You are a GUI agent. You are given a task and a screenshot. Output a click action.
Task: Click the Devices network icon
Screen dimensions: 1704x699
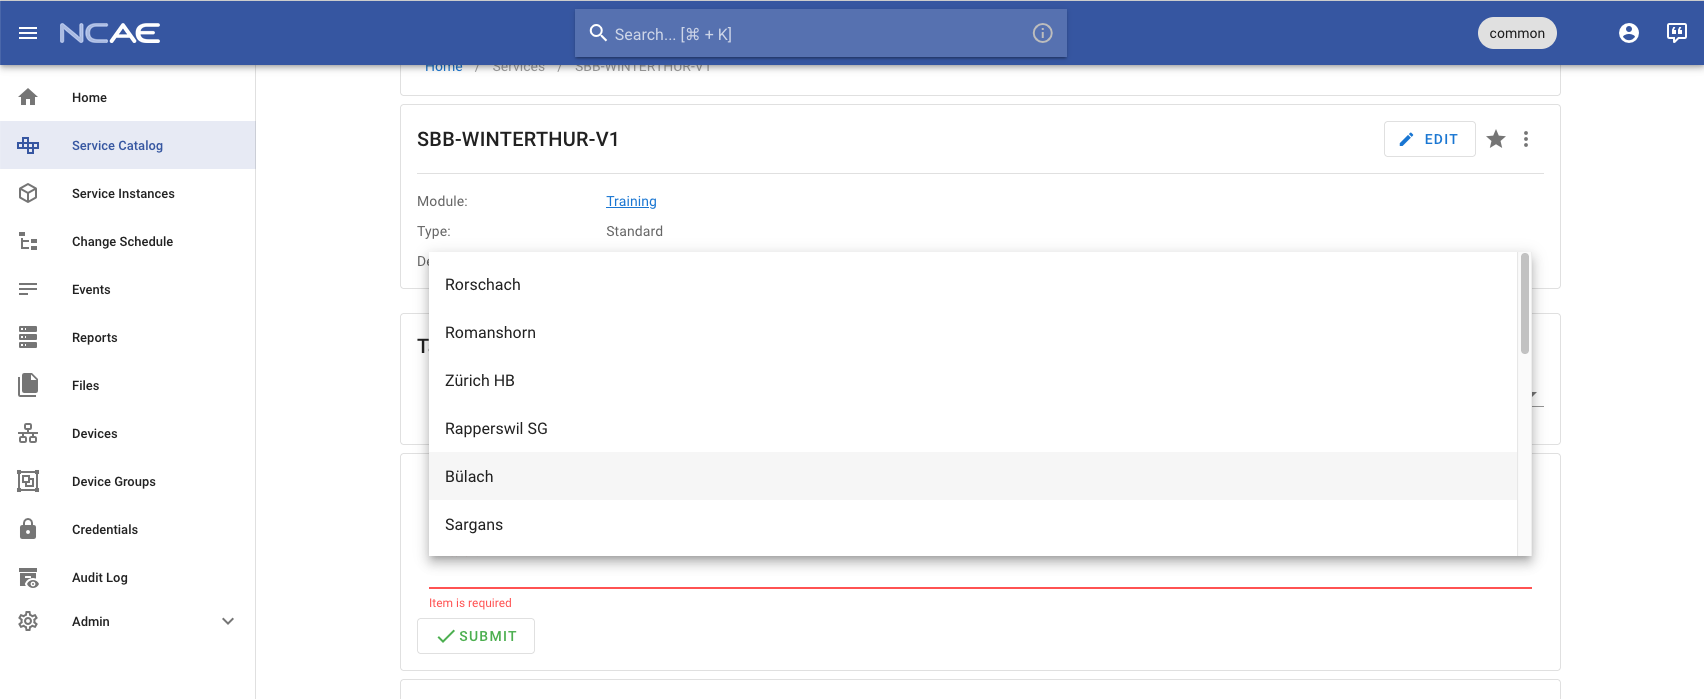tap(28, 433)
